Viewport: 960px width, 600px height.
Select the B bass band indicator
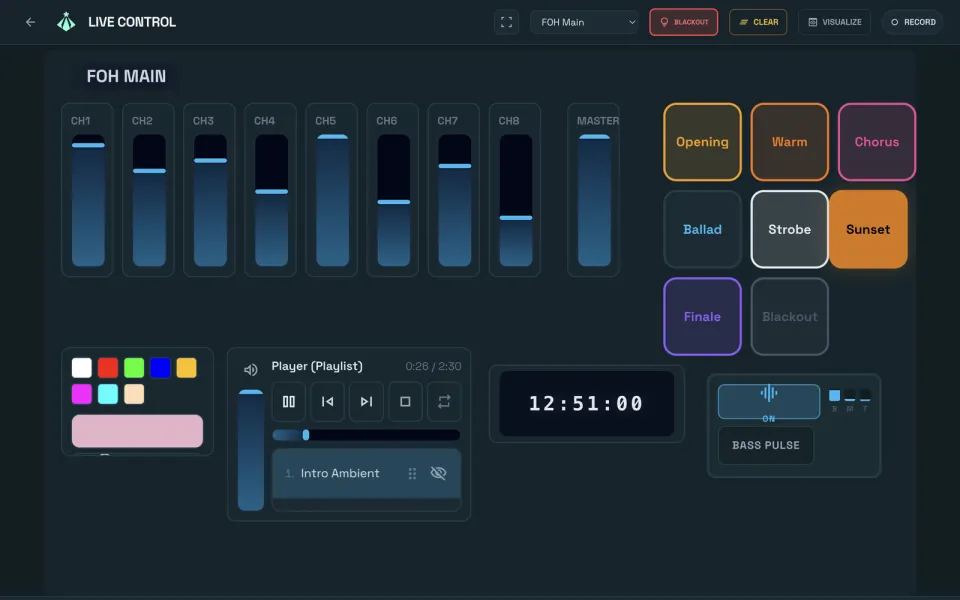[x=834, y=396]
